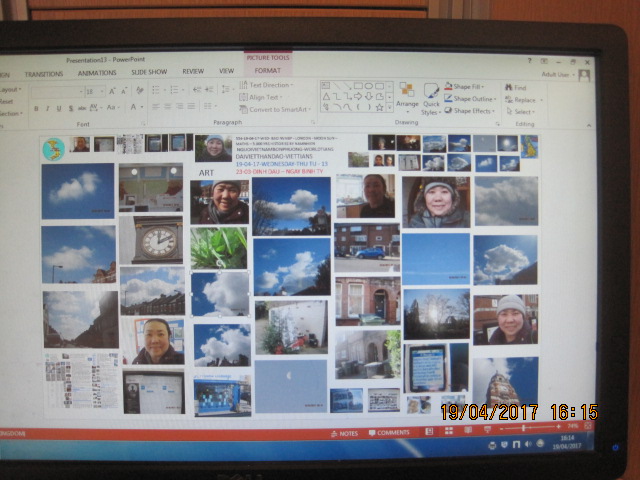Select down arrow shape in gallery

click(369, 96)
